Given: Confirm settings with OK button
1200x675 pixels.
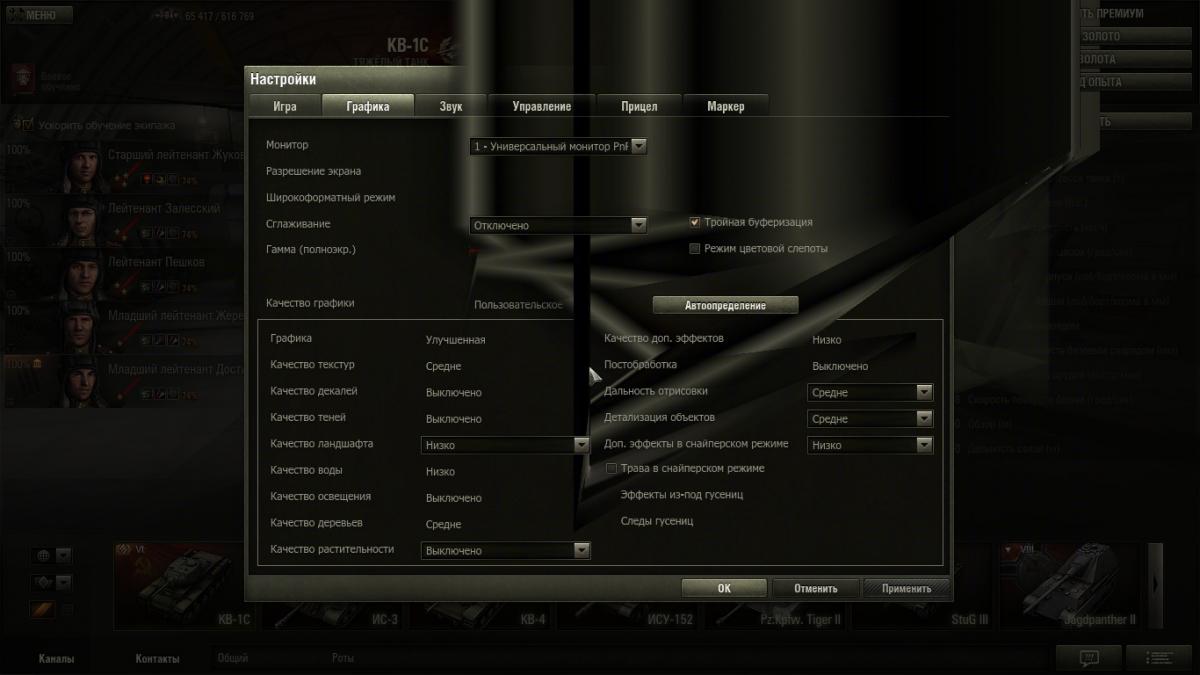Looking at the screenshot, I should point(724,588).
